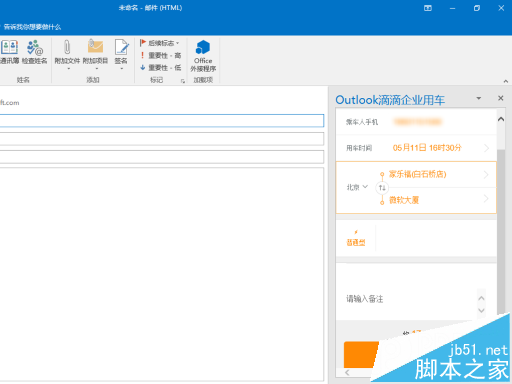Attach a file with 附加文件
Screen dimensions: 512x384
click(67, 54)
